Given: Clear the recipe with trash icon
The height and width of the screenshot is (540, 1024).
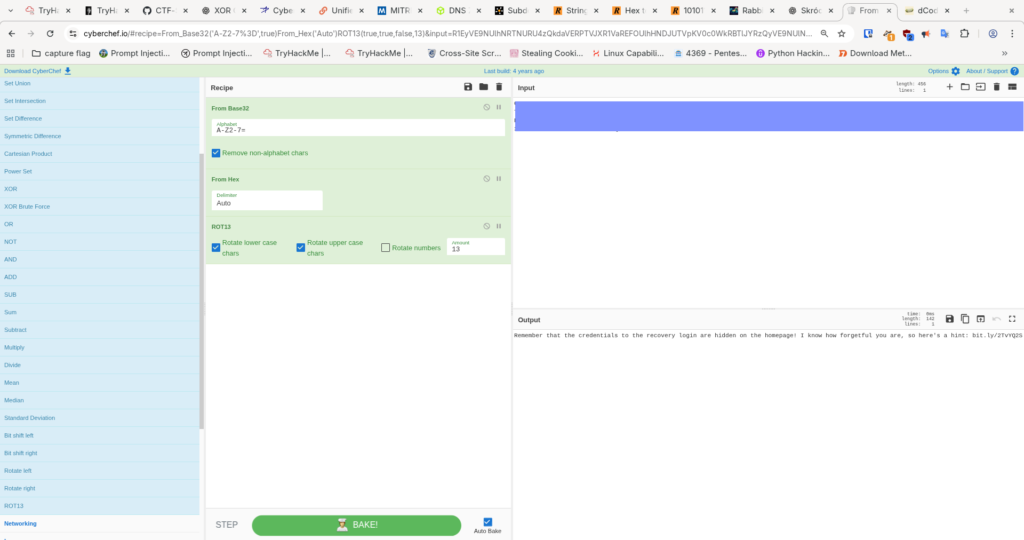Looking at the screenshot, I should click(499, 87).
